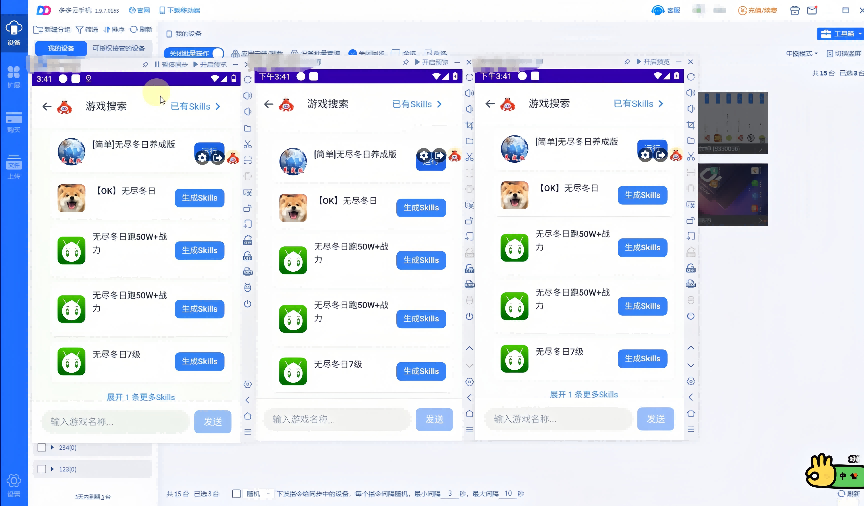Click 发送 button in middle phone
This screenshot has width=864, height=506.
point(434,419)
